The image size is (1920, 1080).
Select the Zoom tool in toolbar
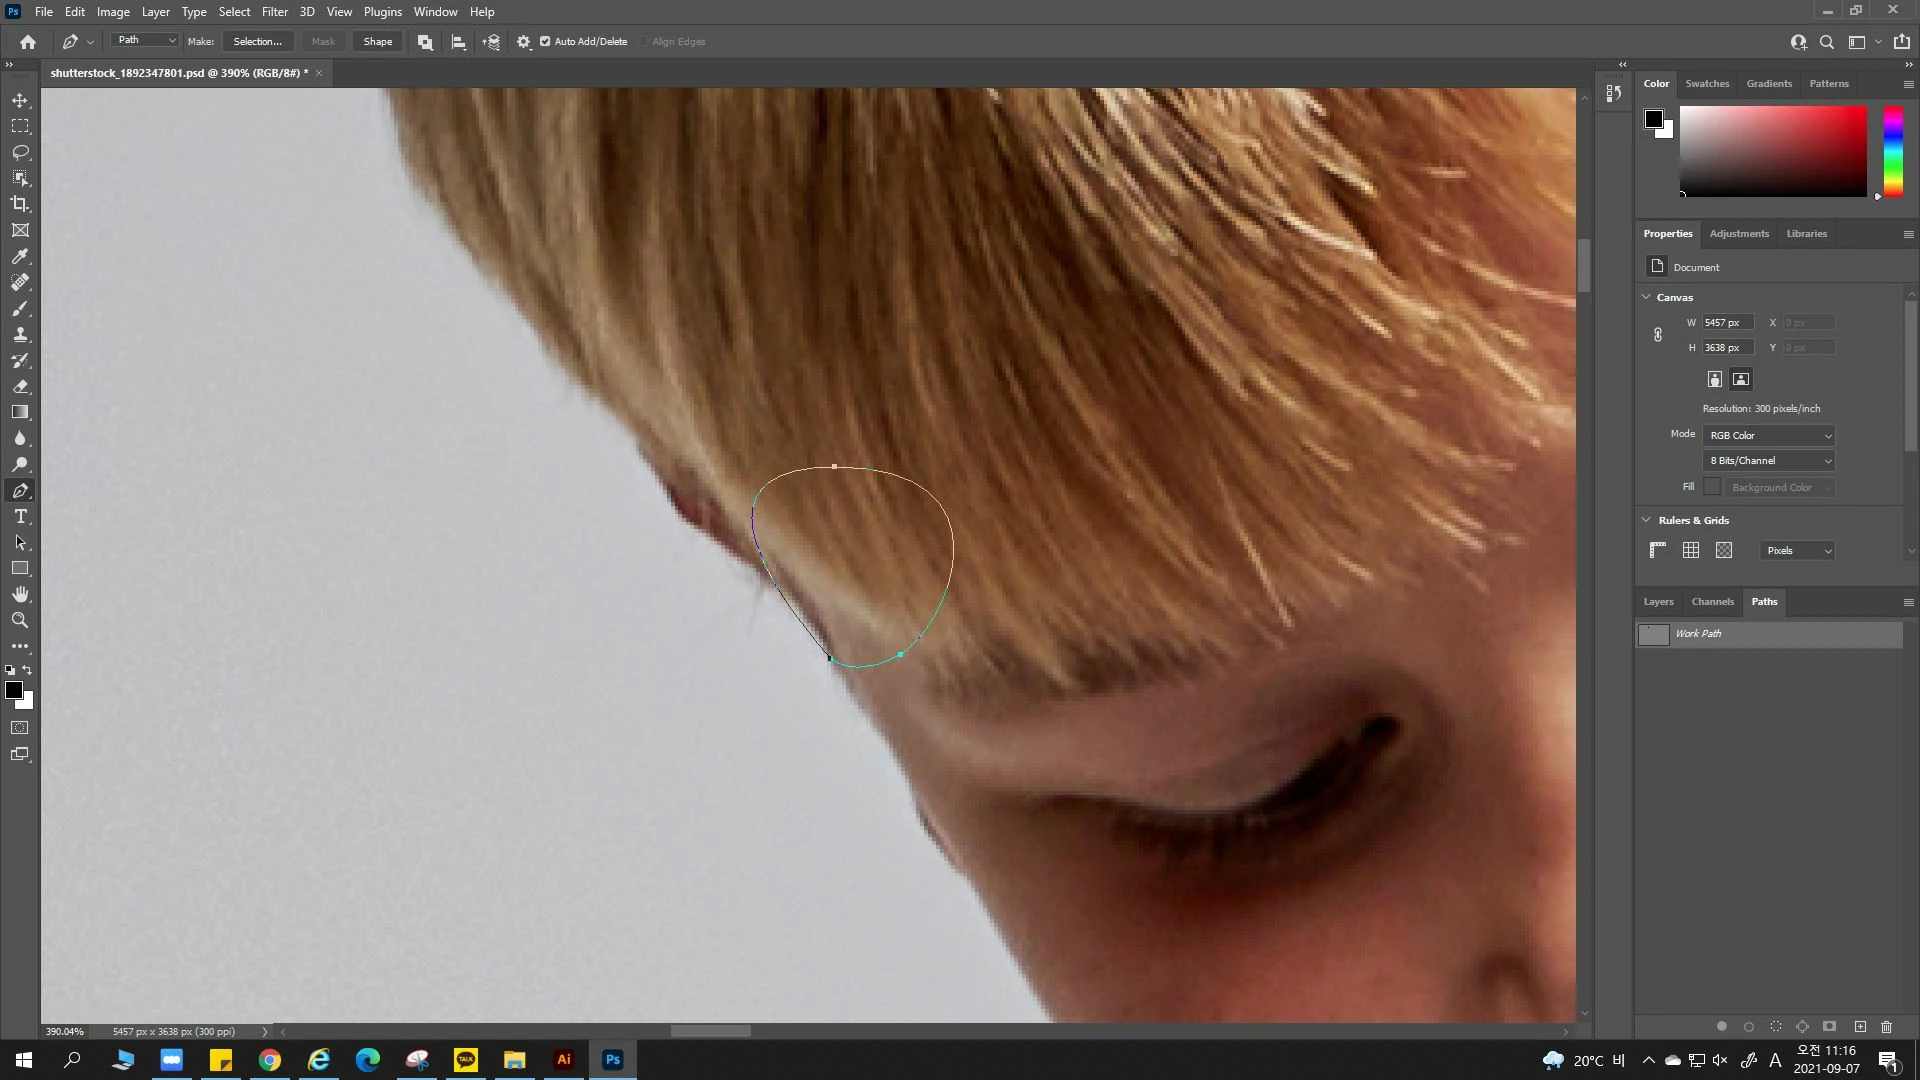(20, 620)
